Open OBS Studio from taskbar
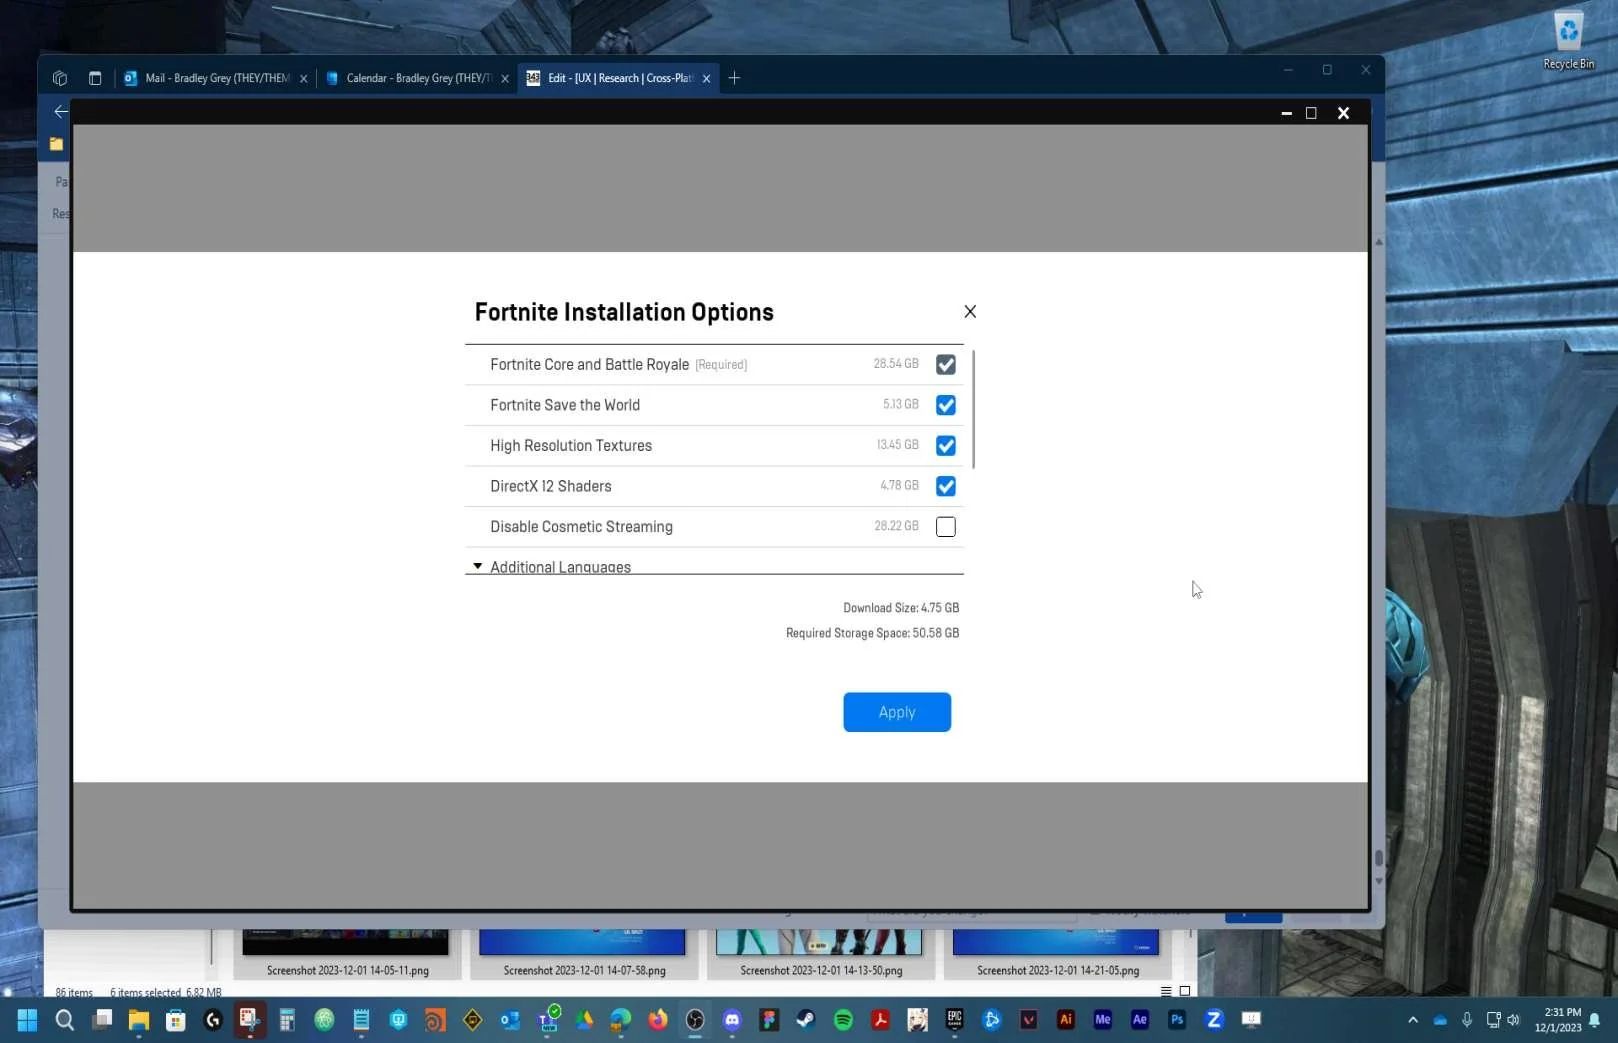The image size is (1618, 1043). pos(695,1020)
